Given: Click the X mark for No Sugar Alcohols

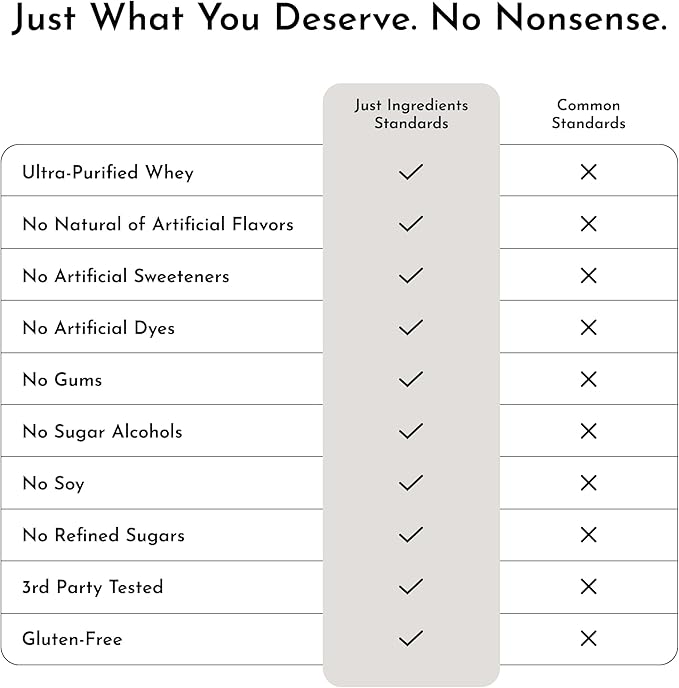Looking at the screenshot, I should coord(588,431).
